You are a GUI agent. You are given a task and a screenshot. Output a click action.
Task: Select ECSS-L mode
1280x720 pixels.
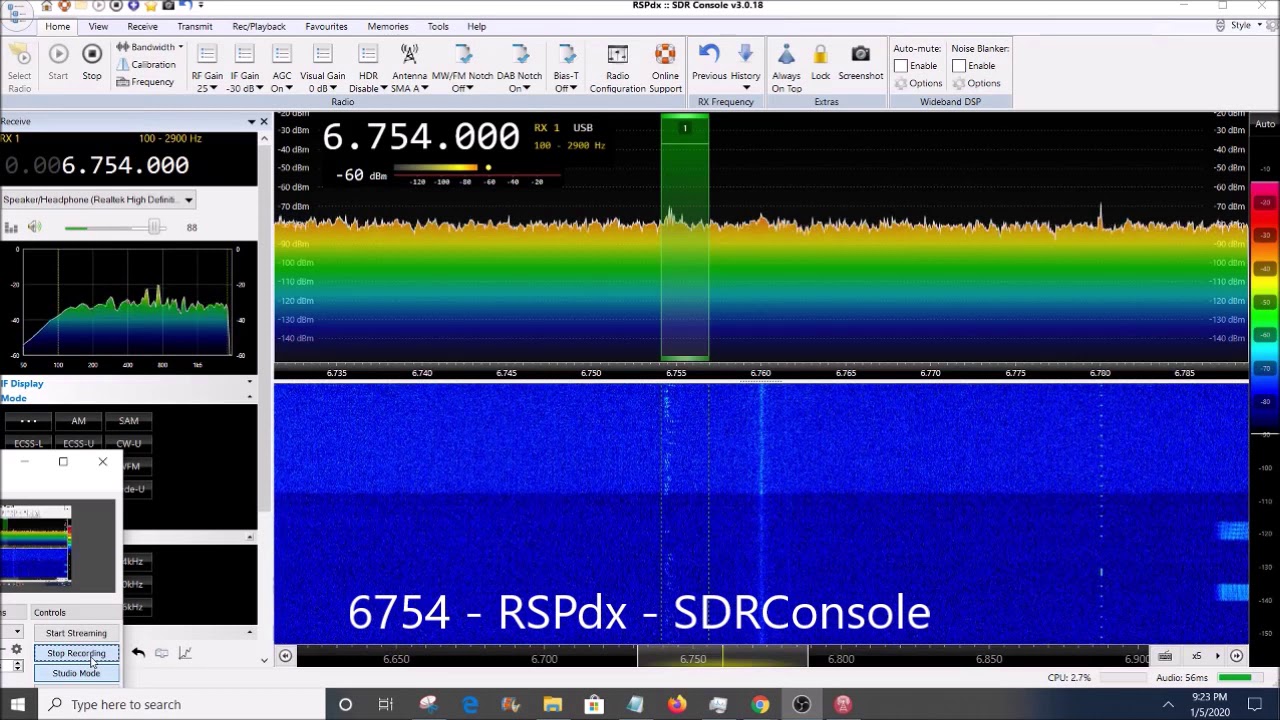[28, 444]
